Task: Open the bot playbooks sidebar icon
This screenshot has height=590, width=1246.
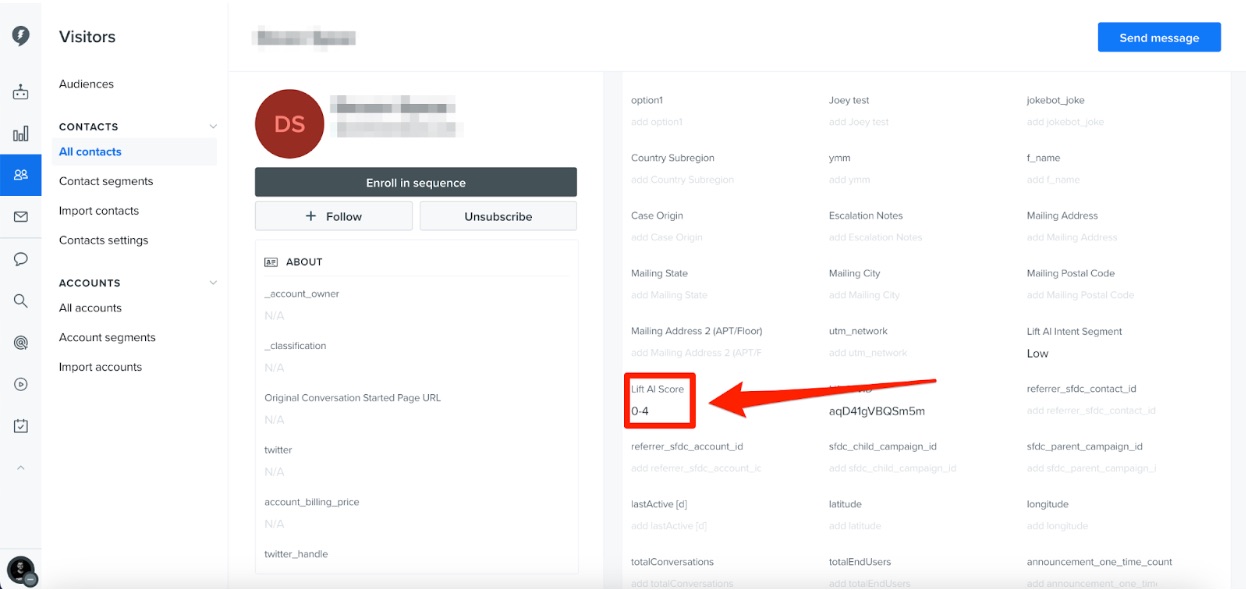Action: (x=20, y=92)
